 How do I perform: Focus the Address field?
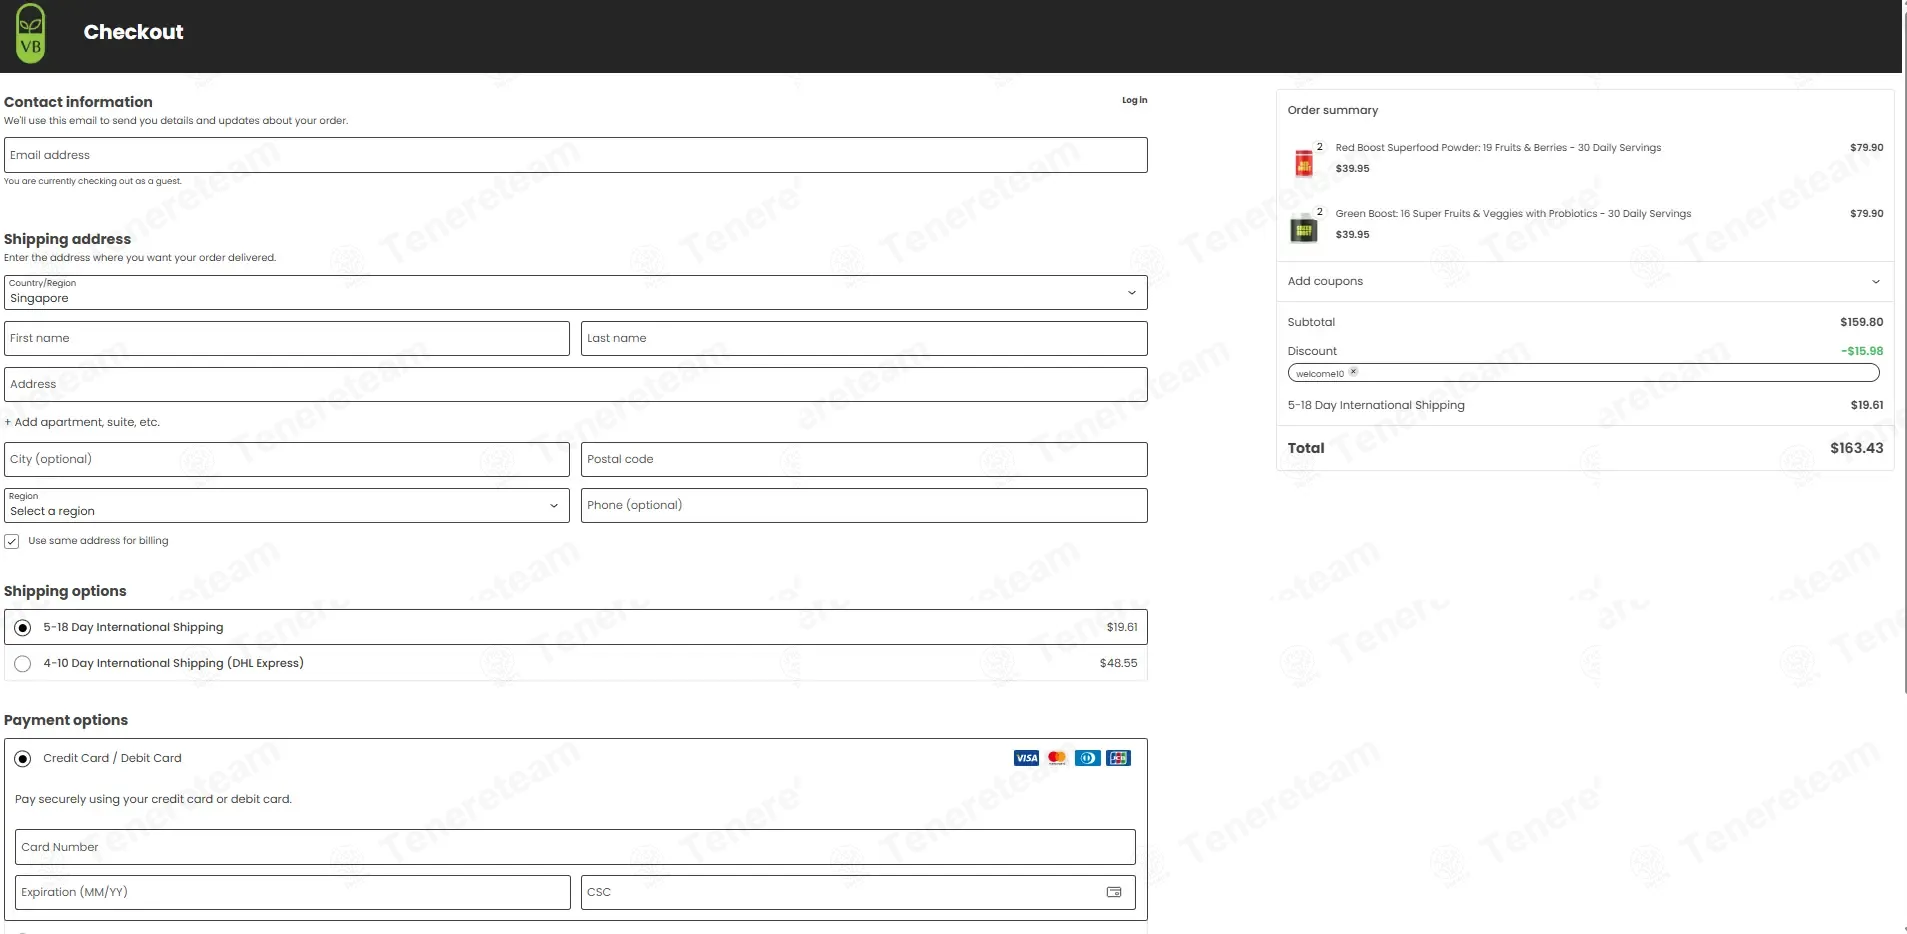pos(576,384)
